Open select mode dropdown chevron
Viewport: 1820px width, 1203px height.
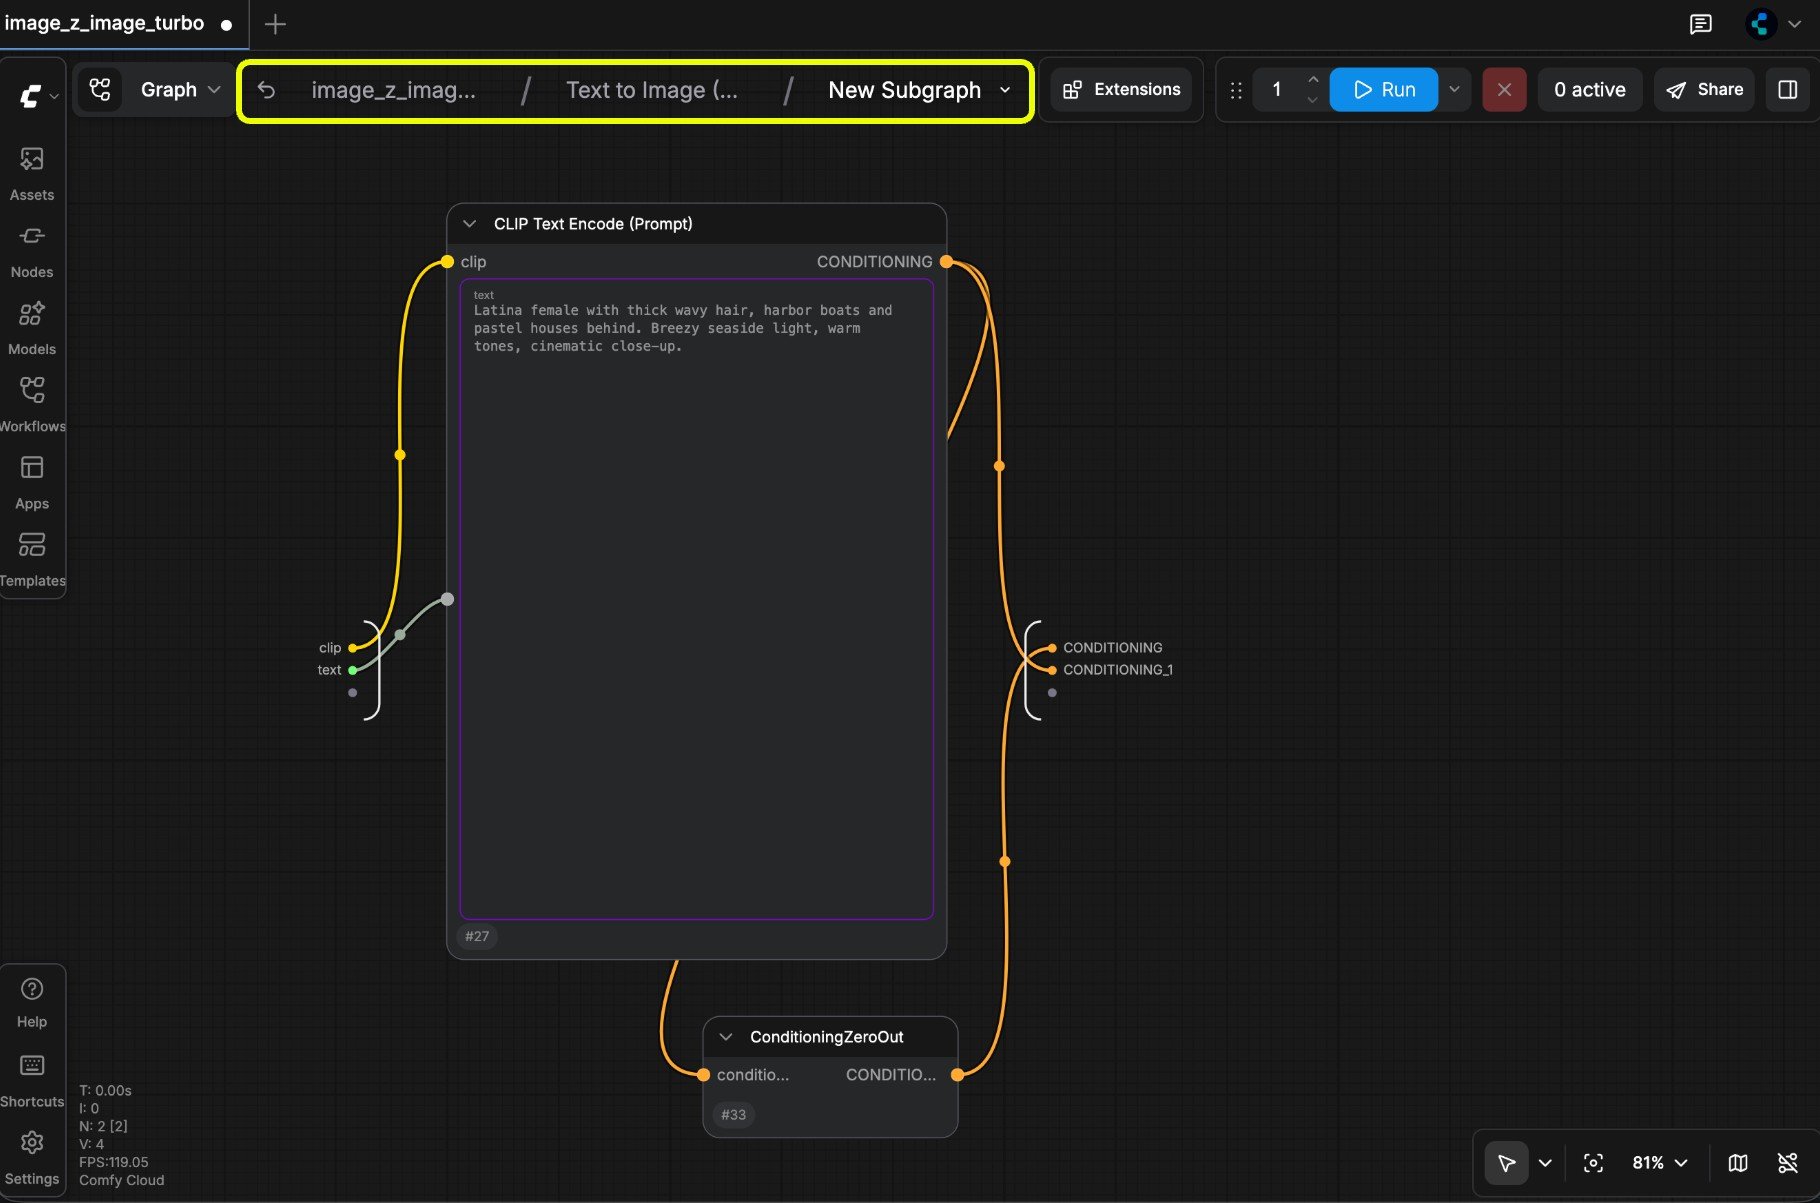pos(1545,1162)
